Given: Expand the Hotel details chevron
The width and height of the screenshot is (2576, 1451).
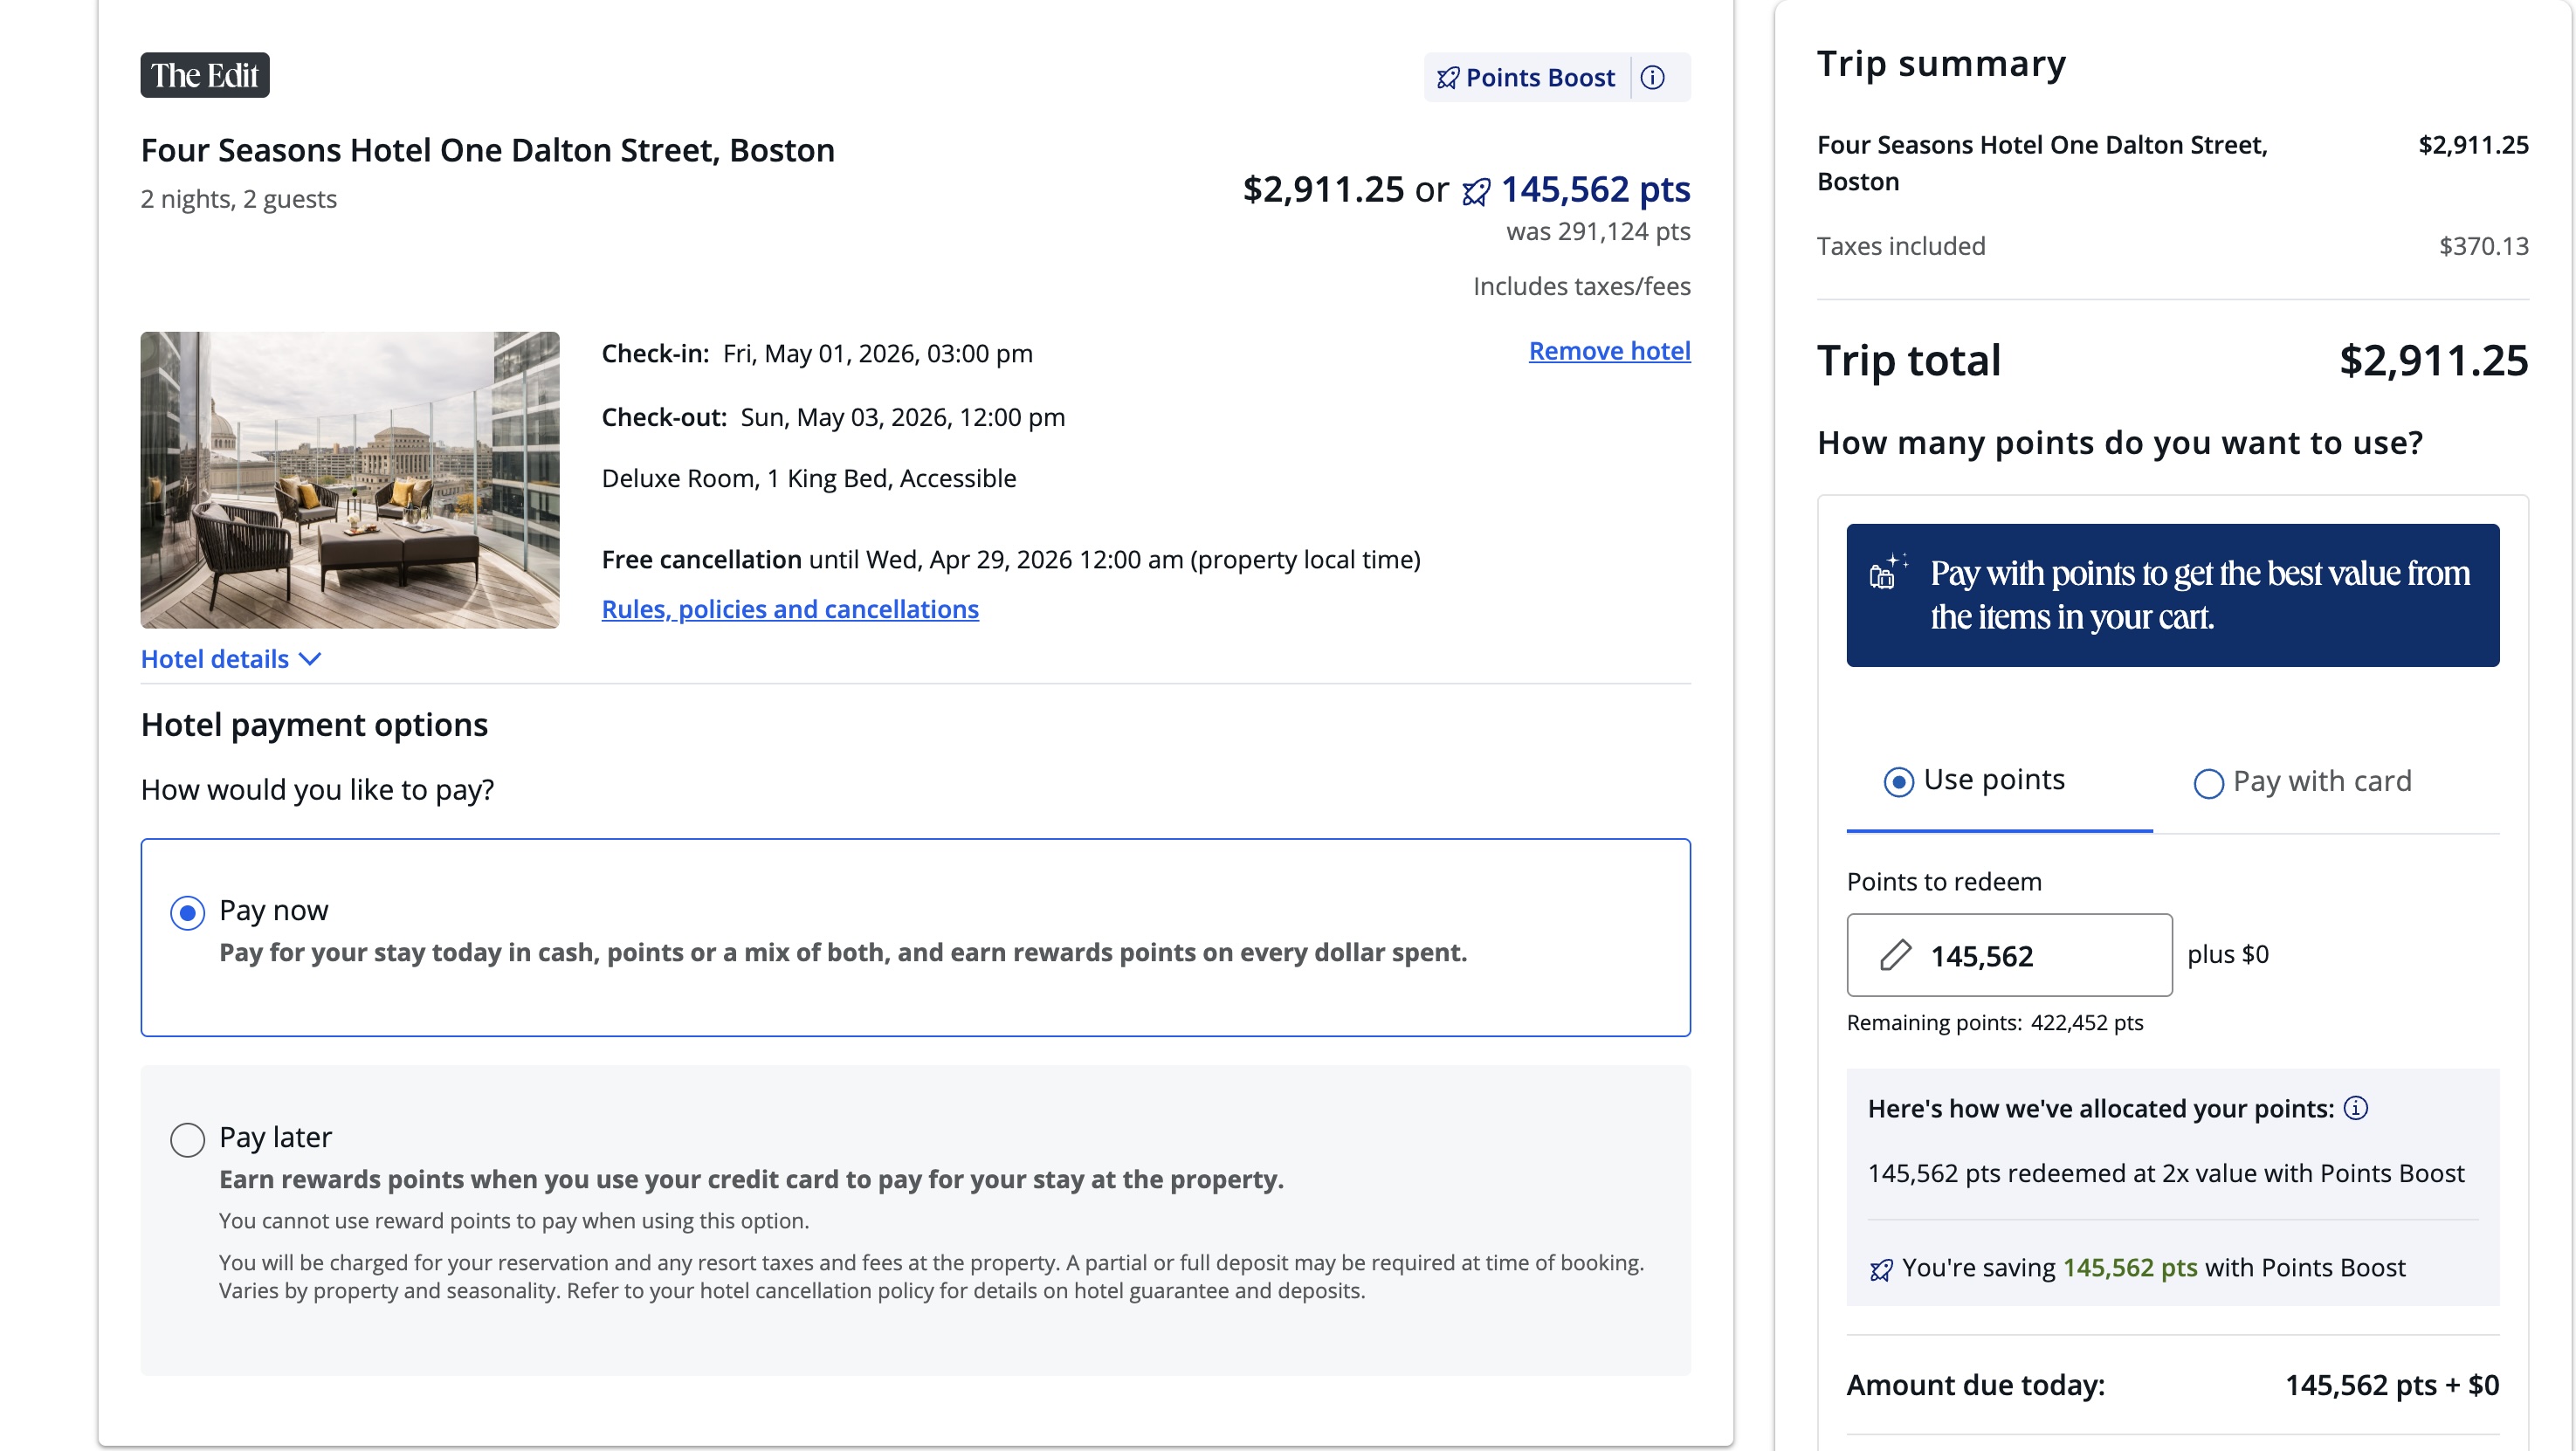Looking at the screenshot, I should pyautogui.click(x=310, y=659).
